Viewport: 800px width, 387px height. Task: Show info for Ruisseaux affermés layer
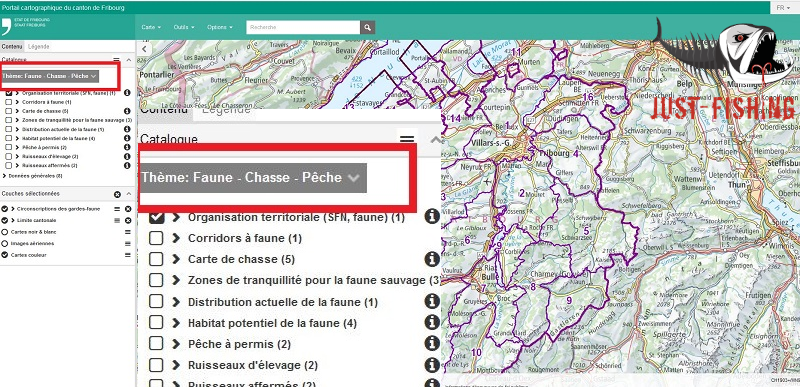click(x=127, y=165)
